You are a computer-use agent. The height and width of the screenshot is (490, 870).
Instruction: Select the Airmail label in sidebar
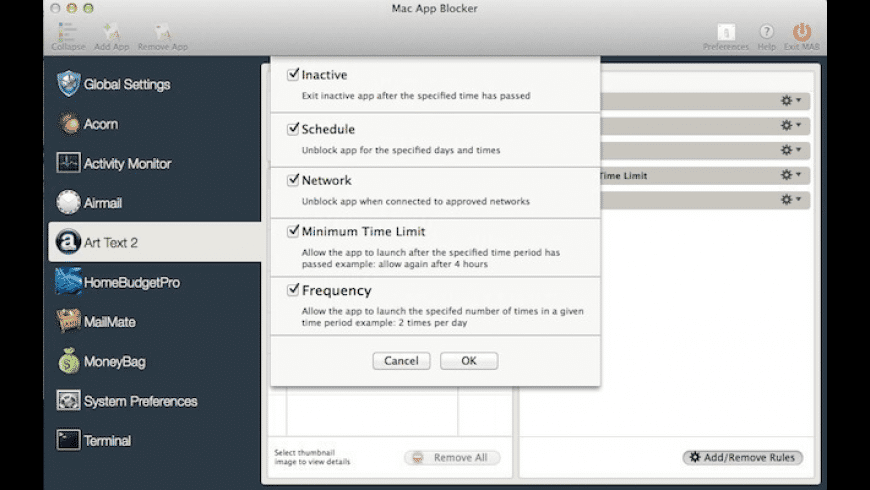click(103, 203)
